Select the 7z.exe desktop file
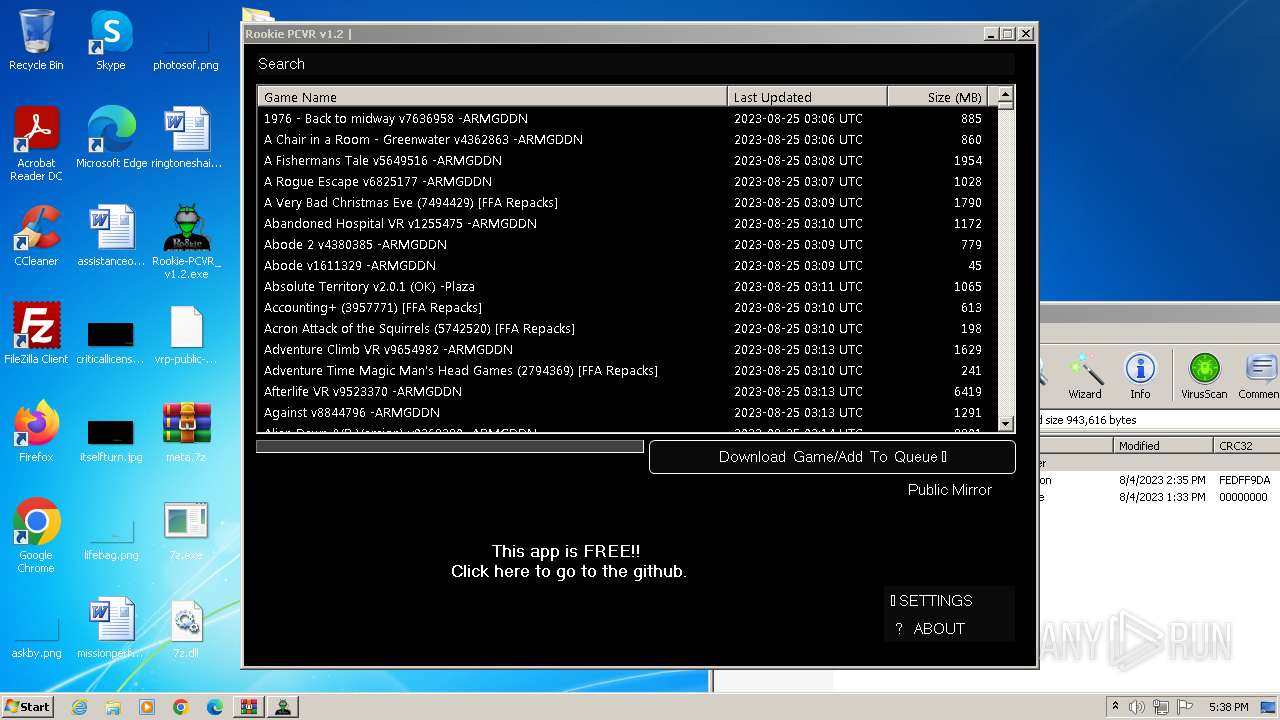 tap(186, 529)
